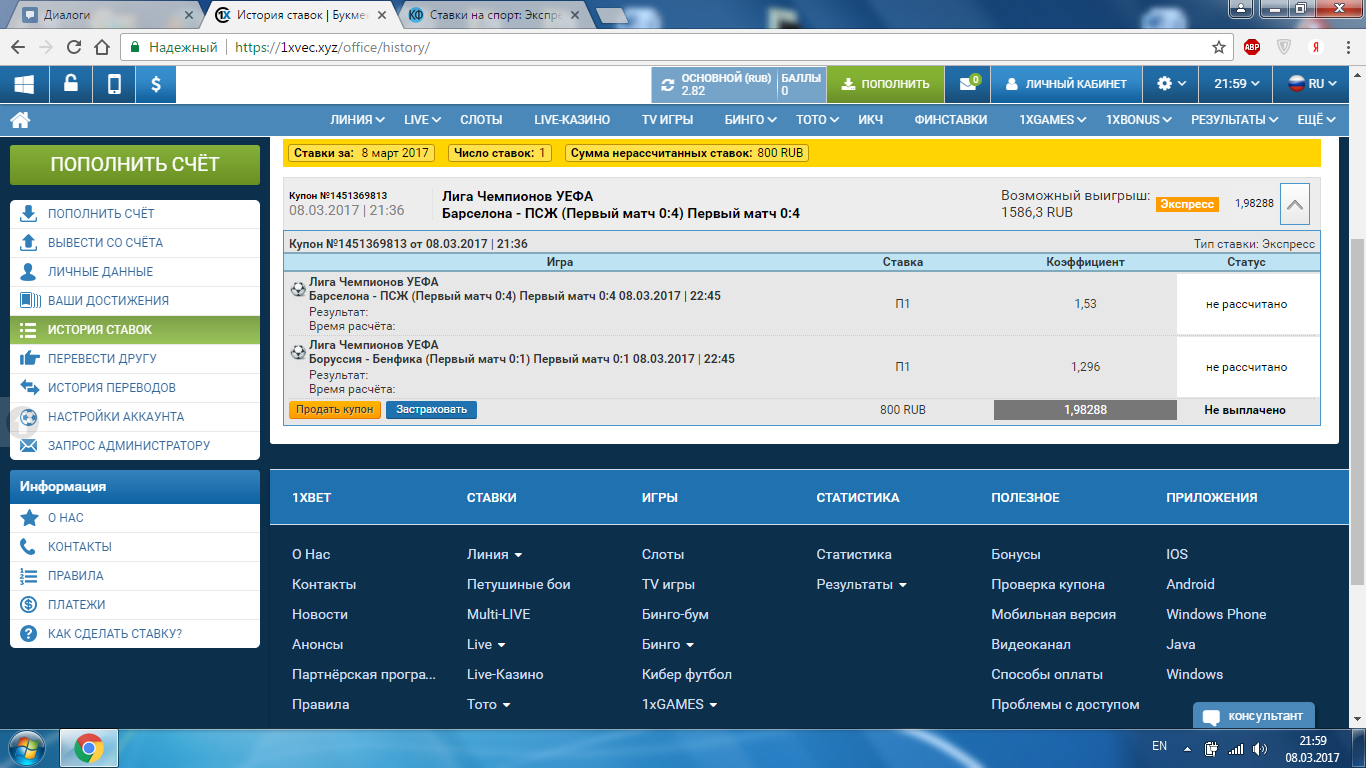1366x768 pixels.
Task: Open the консультант chat widget
Action: [x=1254, y=716]
